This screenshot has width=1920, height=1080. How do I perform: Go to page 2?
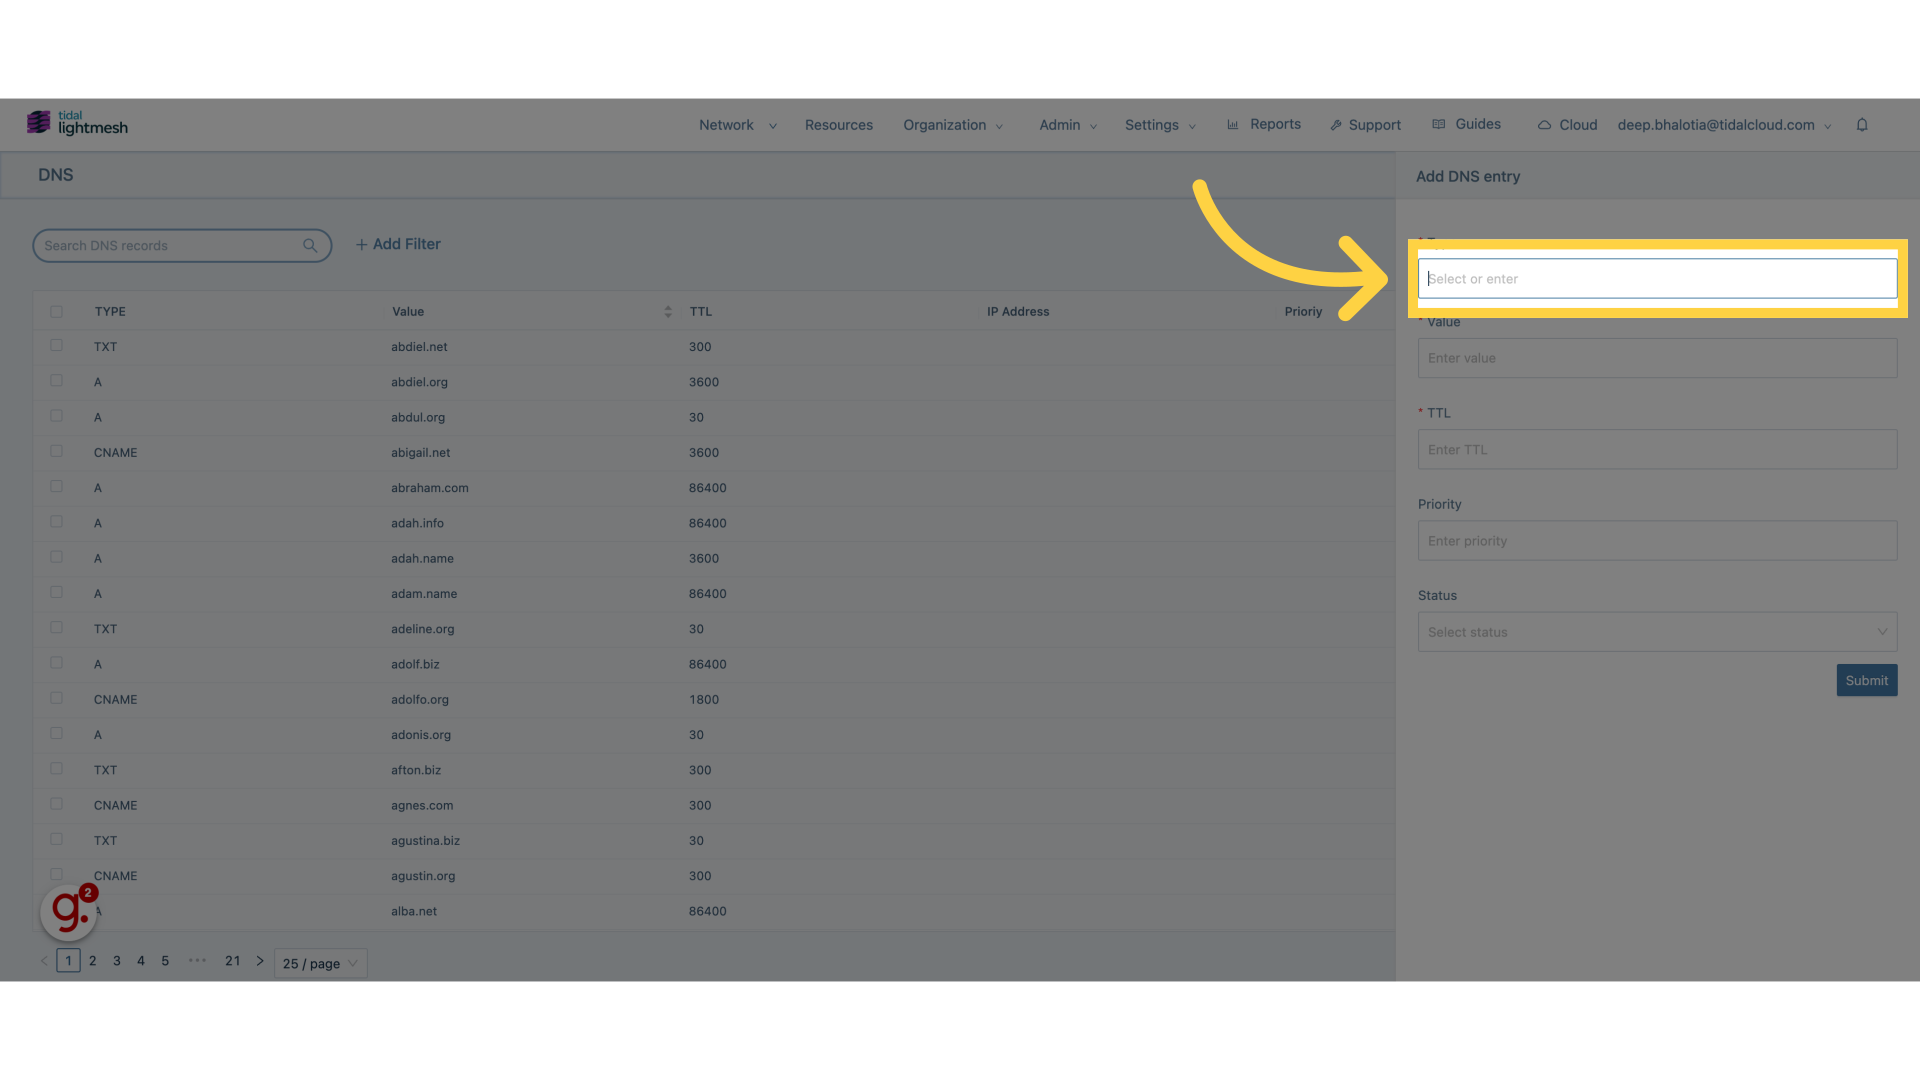(x=93, y=961)
